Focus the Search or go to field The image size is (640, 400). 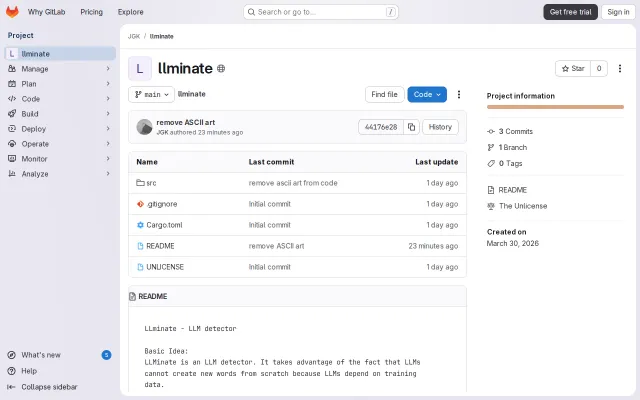(x=321, y=12)
